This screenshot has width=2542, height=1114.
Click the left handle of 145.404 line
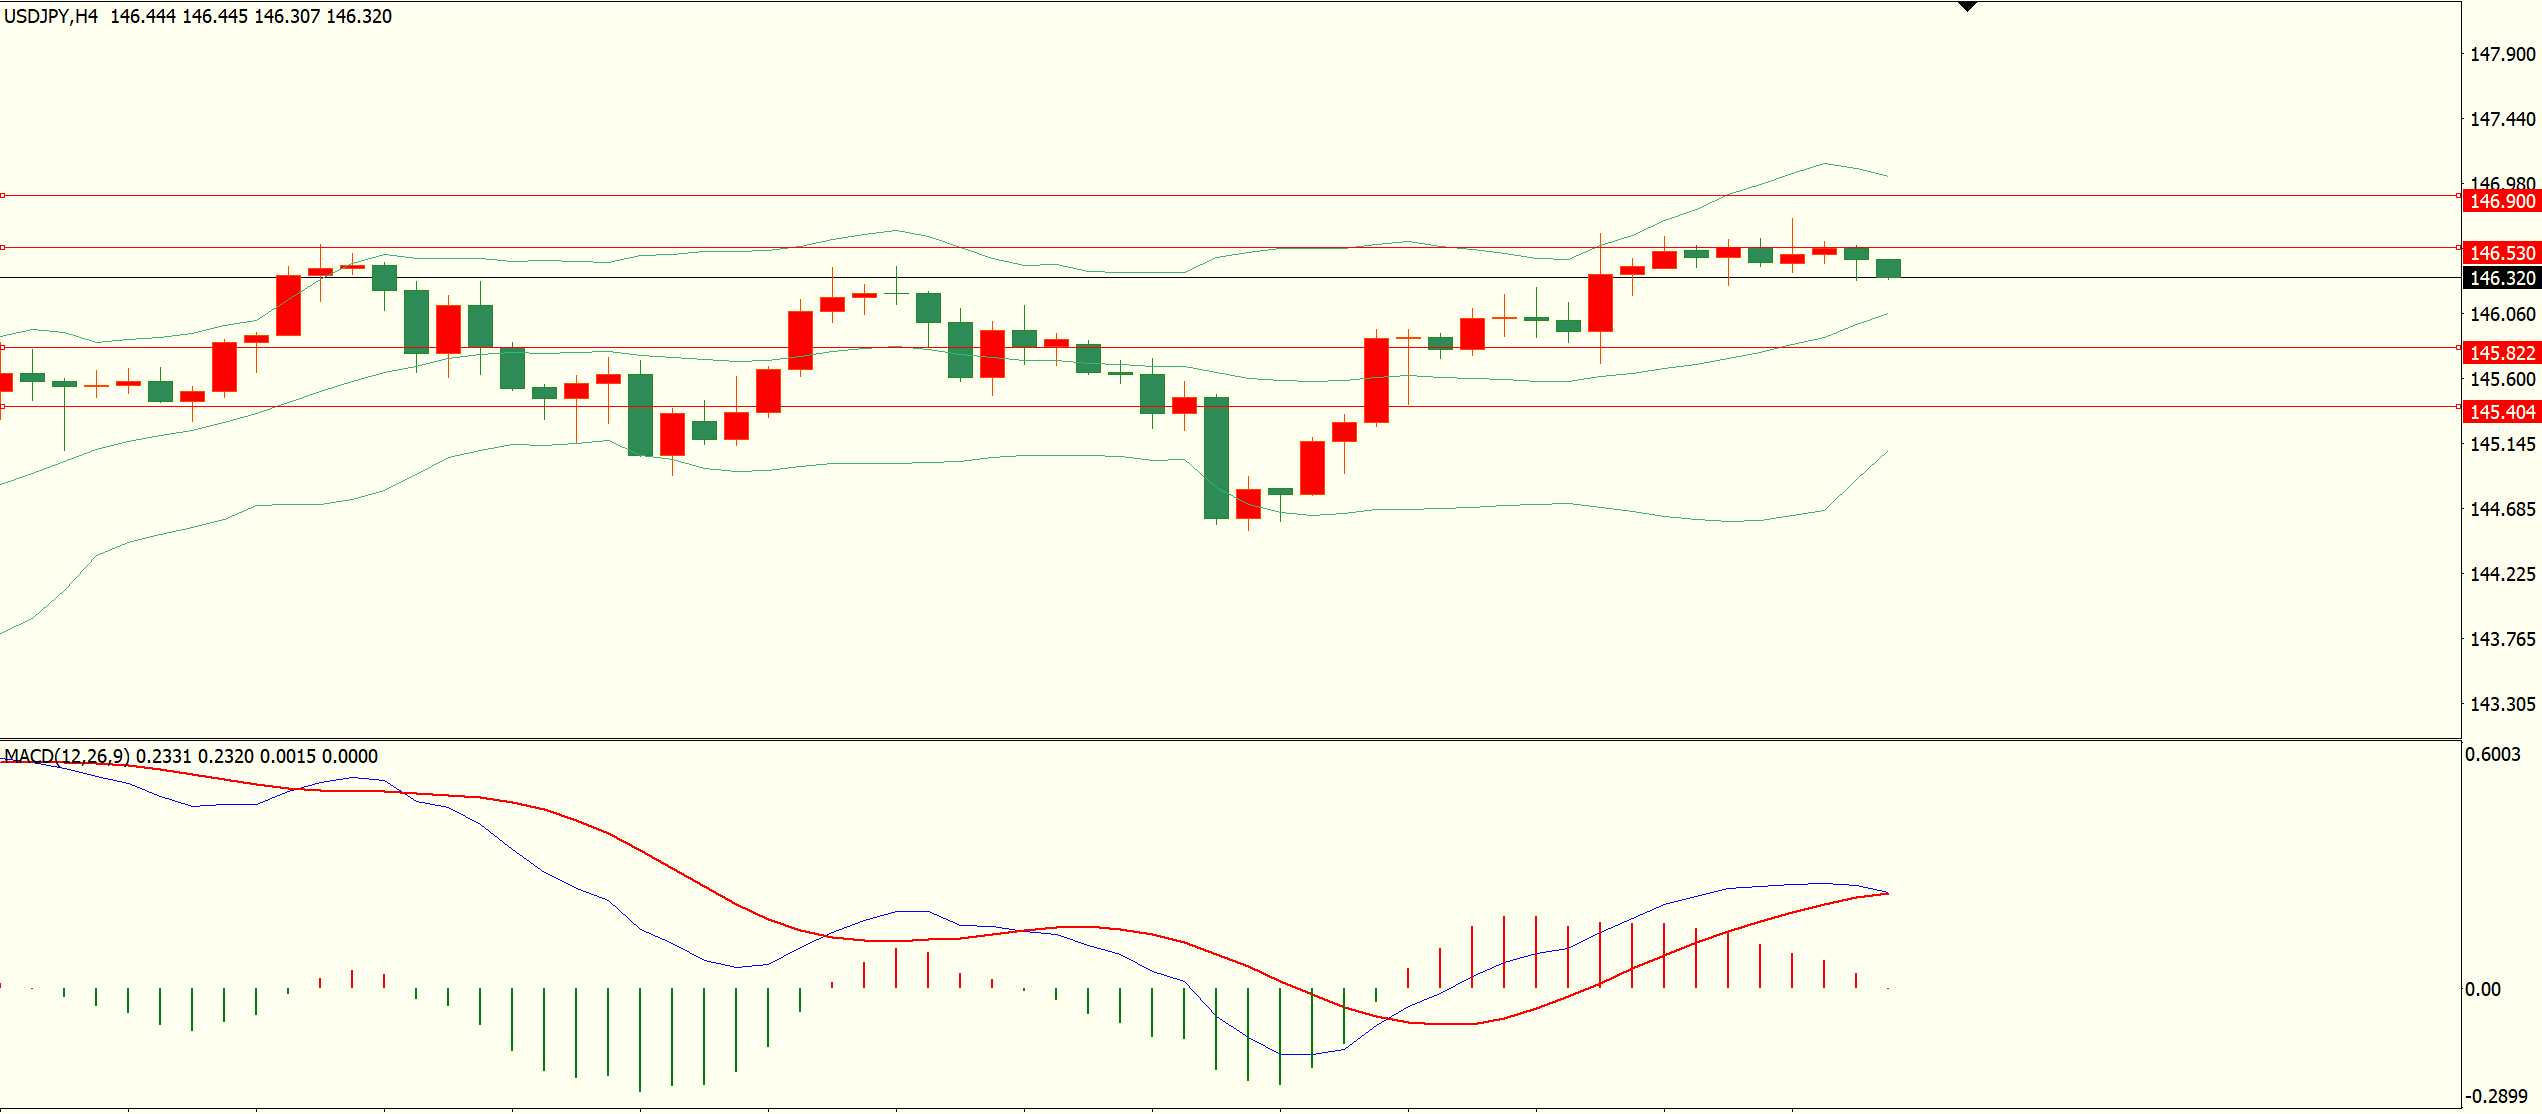coord(3,406)
